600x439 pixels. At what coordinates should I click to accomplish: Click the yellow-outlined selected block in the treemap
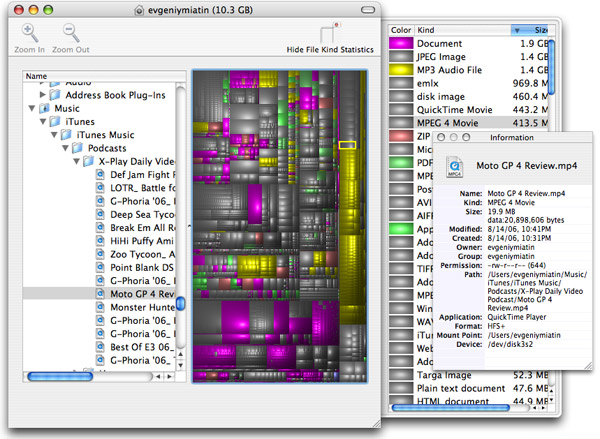(346, 145)
